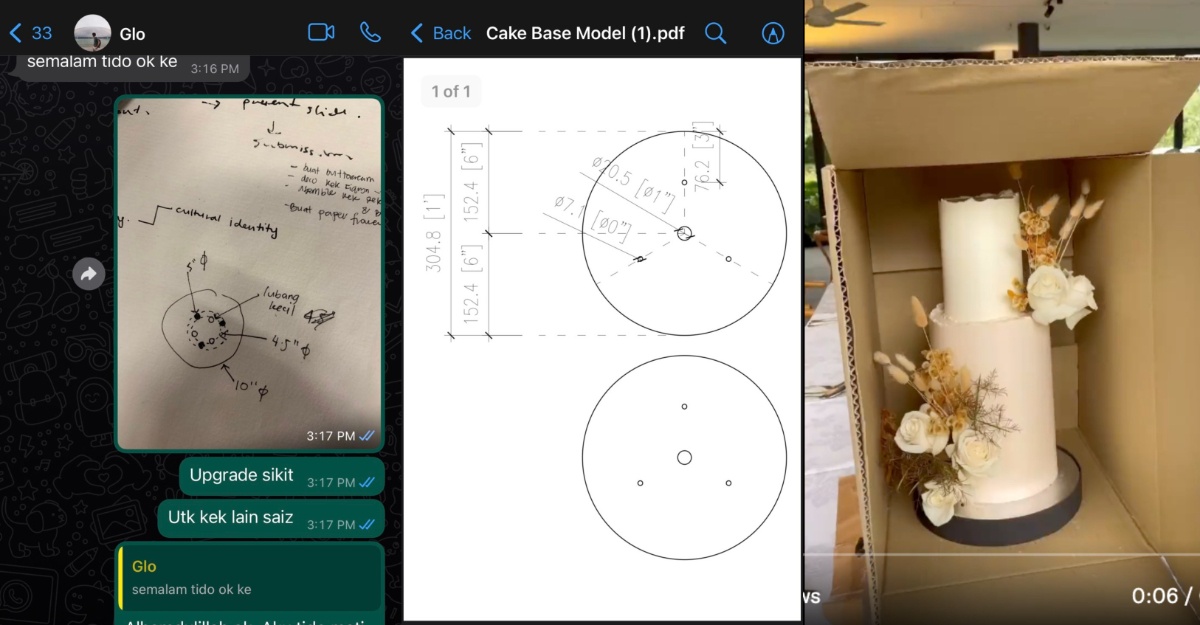
Task: Go back to chat list showing 33
Action: (31, 33)
